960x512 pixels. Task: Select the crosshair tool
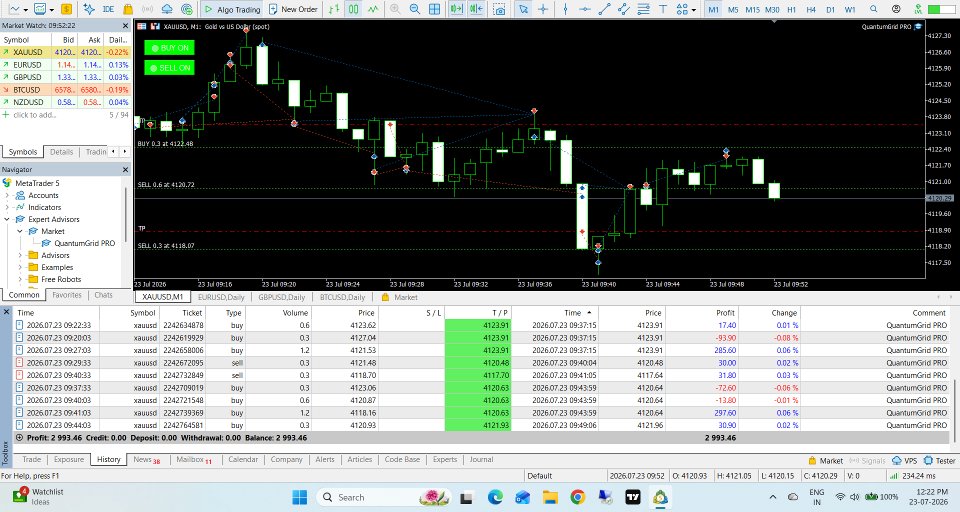point(542,9)
